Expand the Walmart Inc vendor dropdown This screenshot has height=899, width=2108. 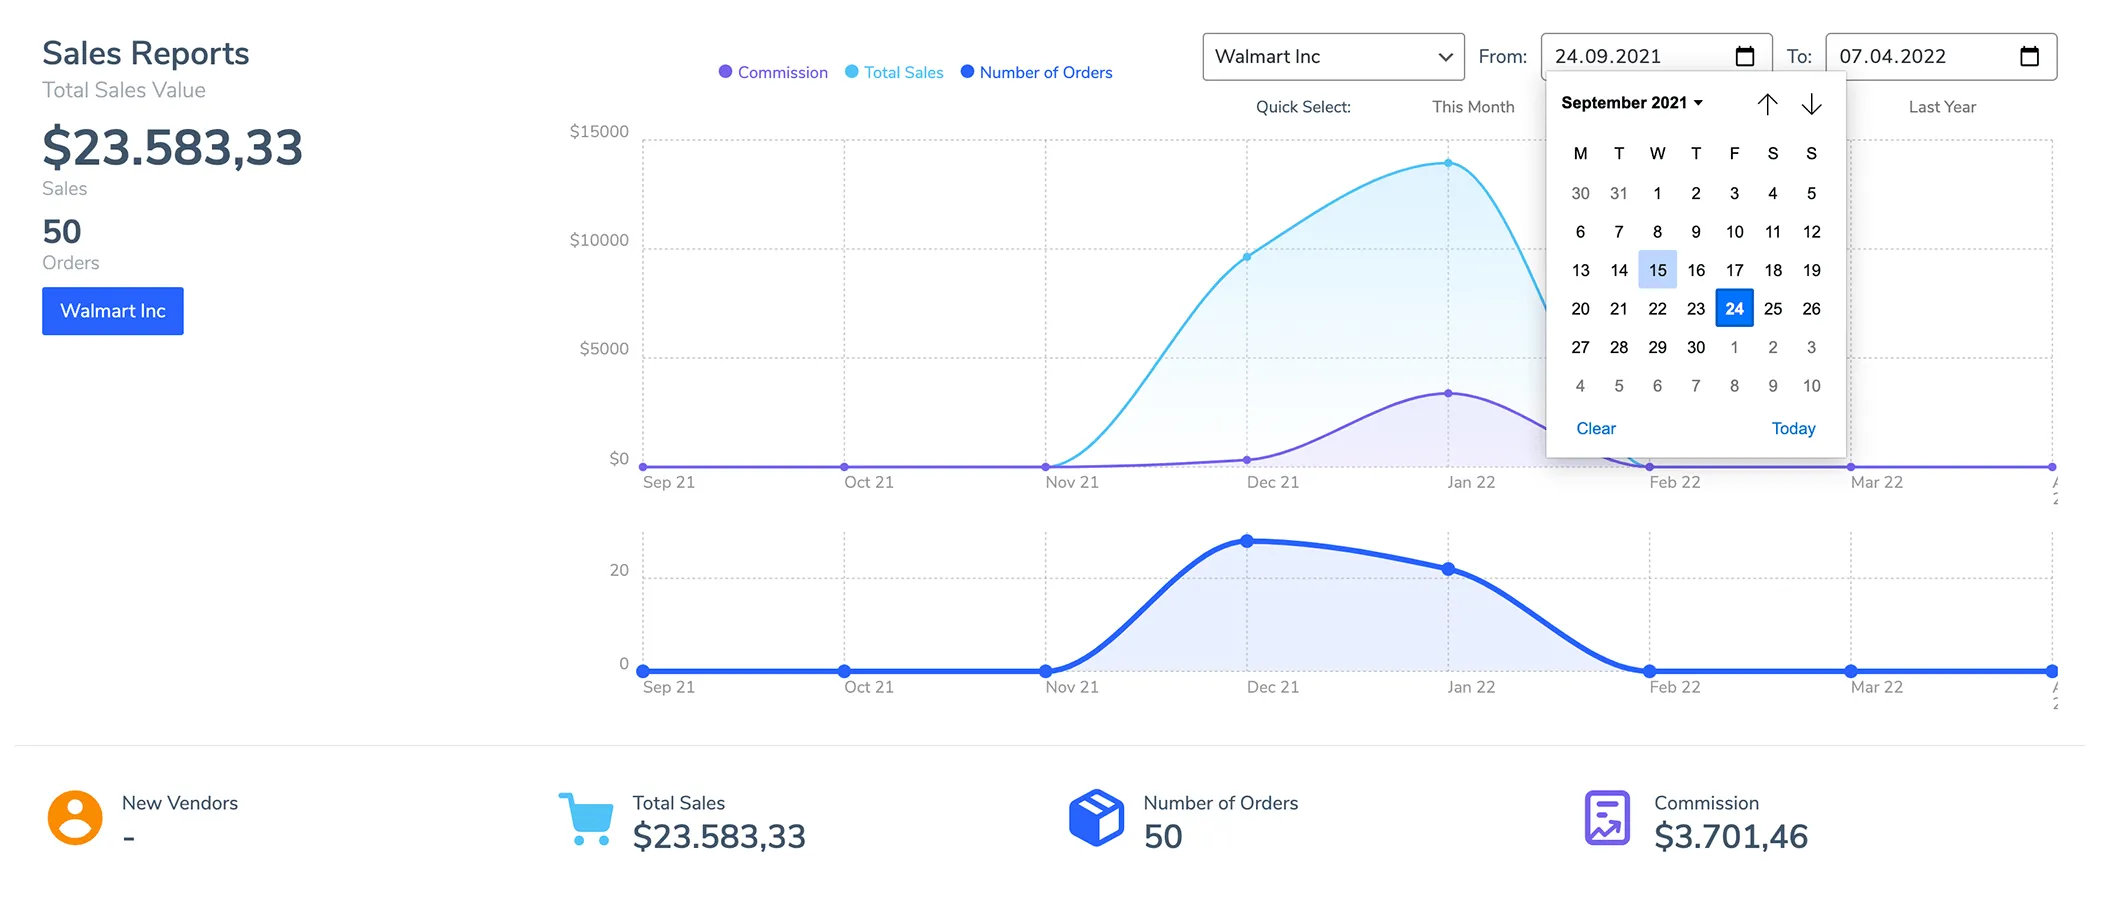[x=1333, y=57]
